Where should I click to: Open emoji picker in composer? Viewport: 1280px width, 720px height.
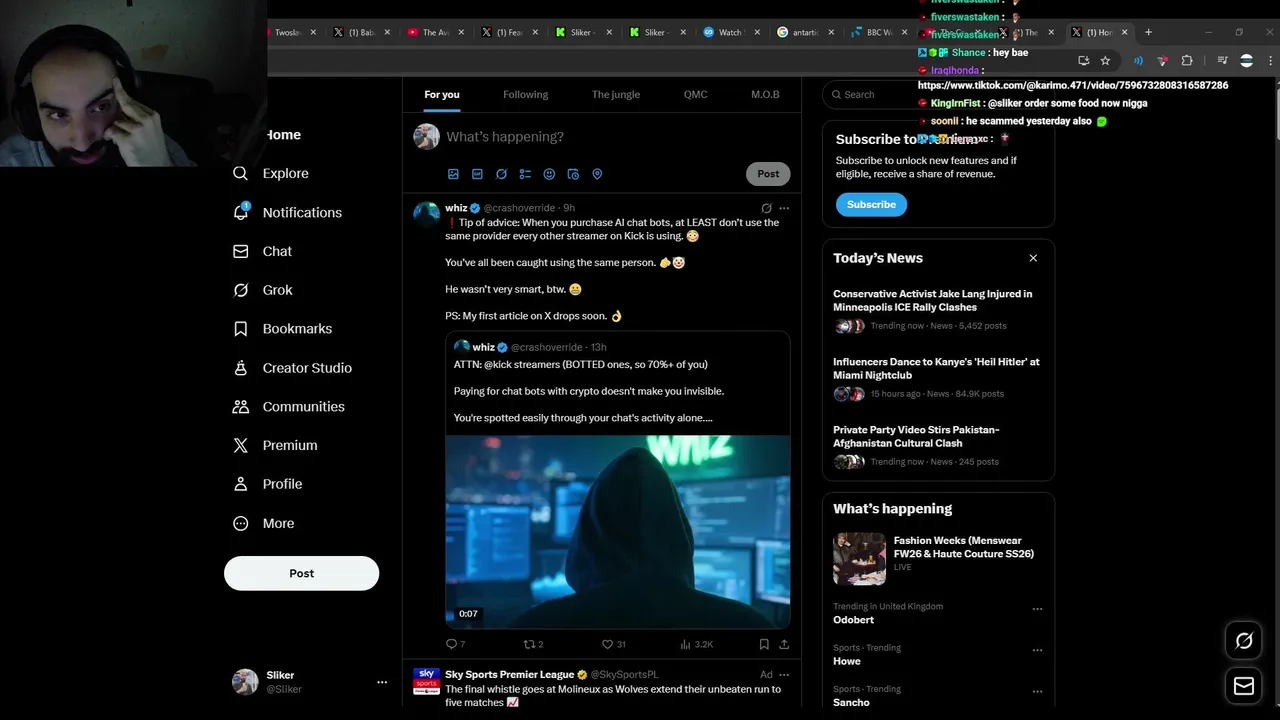click(x=549, y=174)
